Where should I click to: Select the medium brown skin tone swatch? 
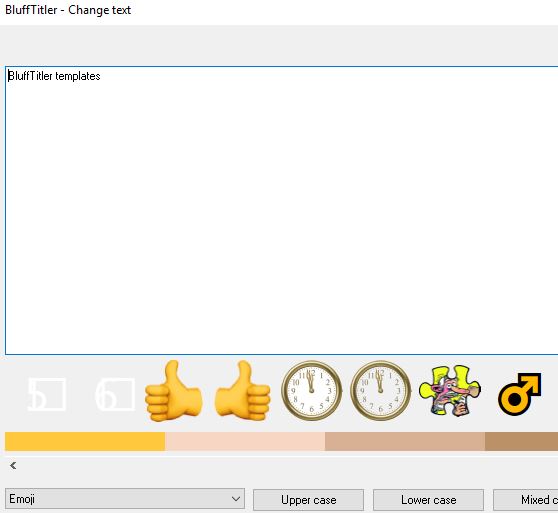pyautogui.click(x=521, y=441)
